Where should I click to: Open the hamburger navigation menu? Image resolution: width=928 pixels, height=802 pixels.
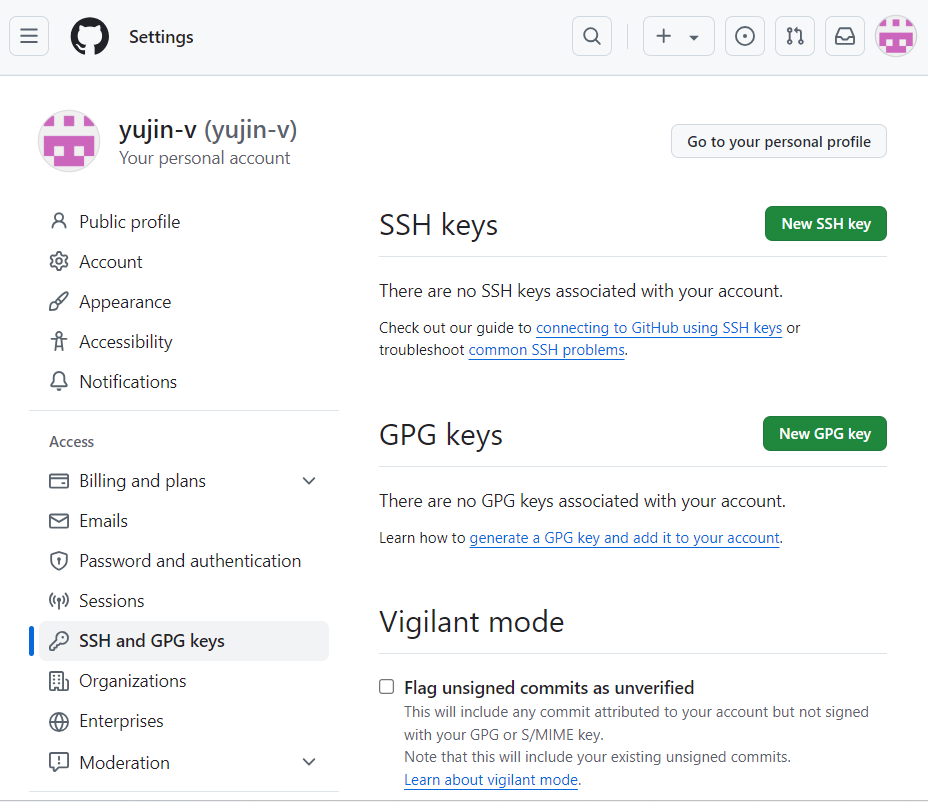click(x=29, y=36)
